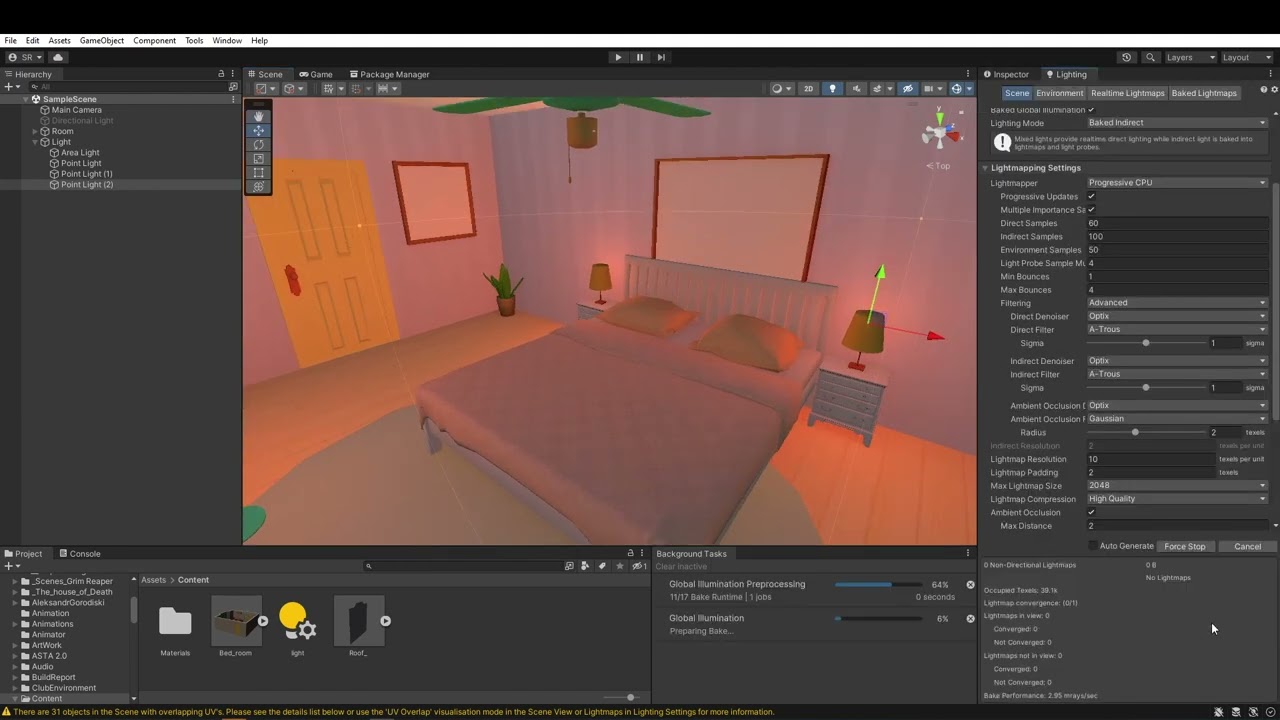1280x720 pixels.
Task: Start Play mode
Action: [618, 57]
